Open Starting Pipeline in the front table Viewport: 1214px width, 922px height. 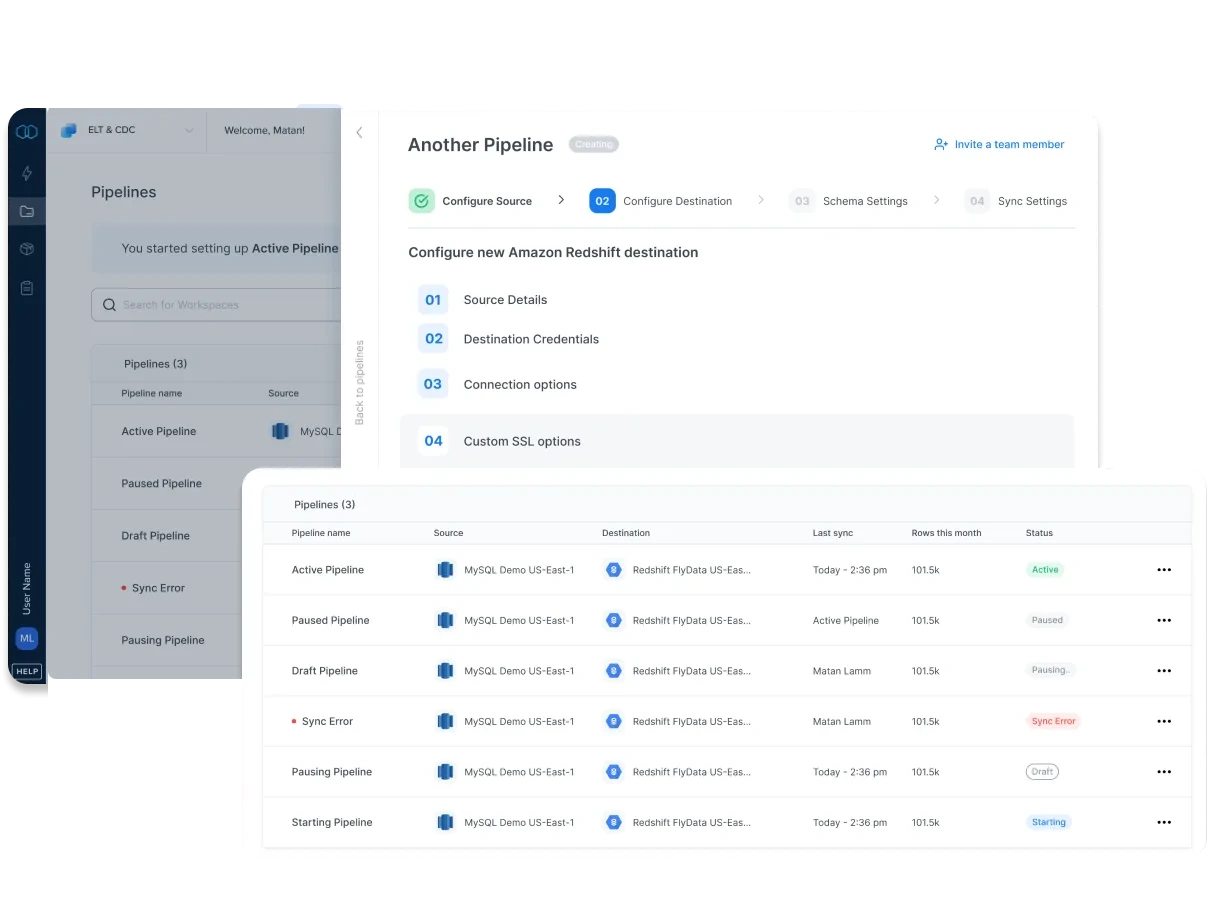[332, 822]
